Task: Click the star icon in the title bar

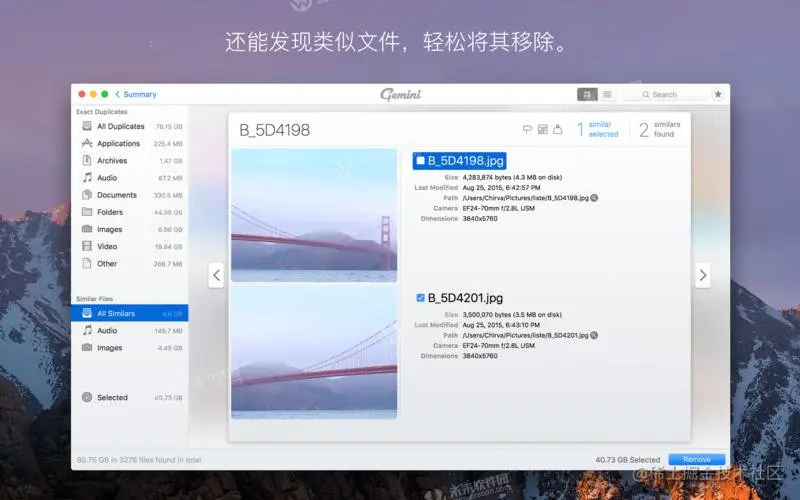Action: pyautogui.click(x=718, y=94)
